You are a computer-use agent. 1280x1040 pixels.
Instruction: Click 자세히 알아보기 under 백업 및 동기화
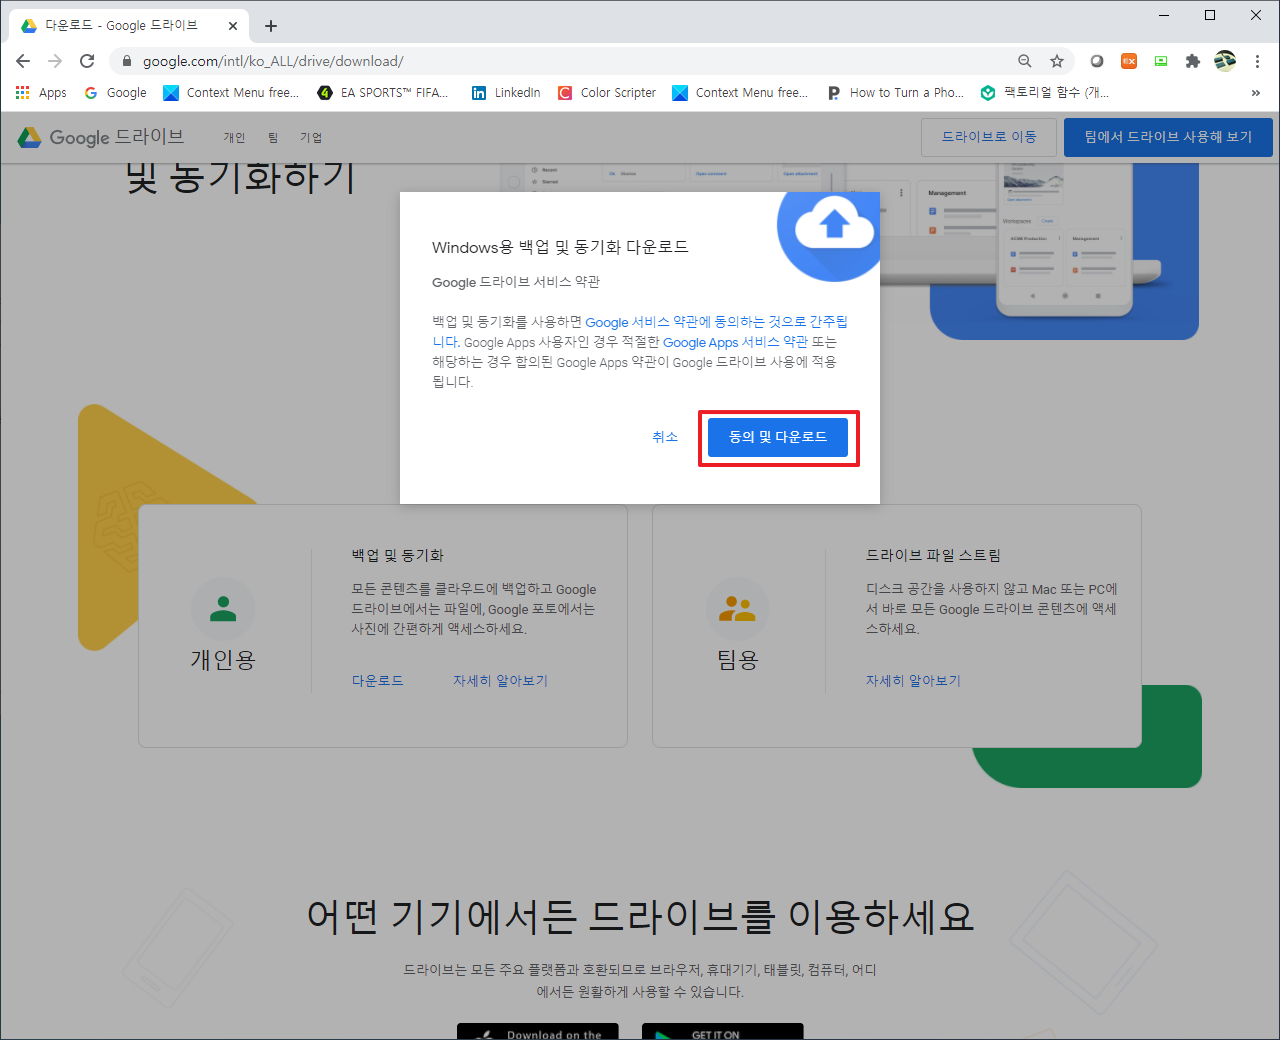click(x=500, y=680)
